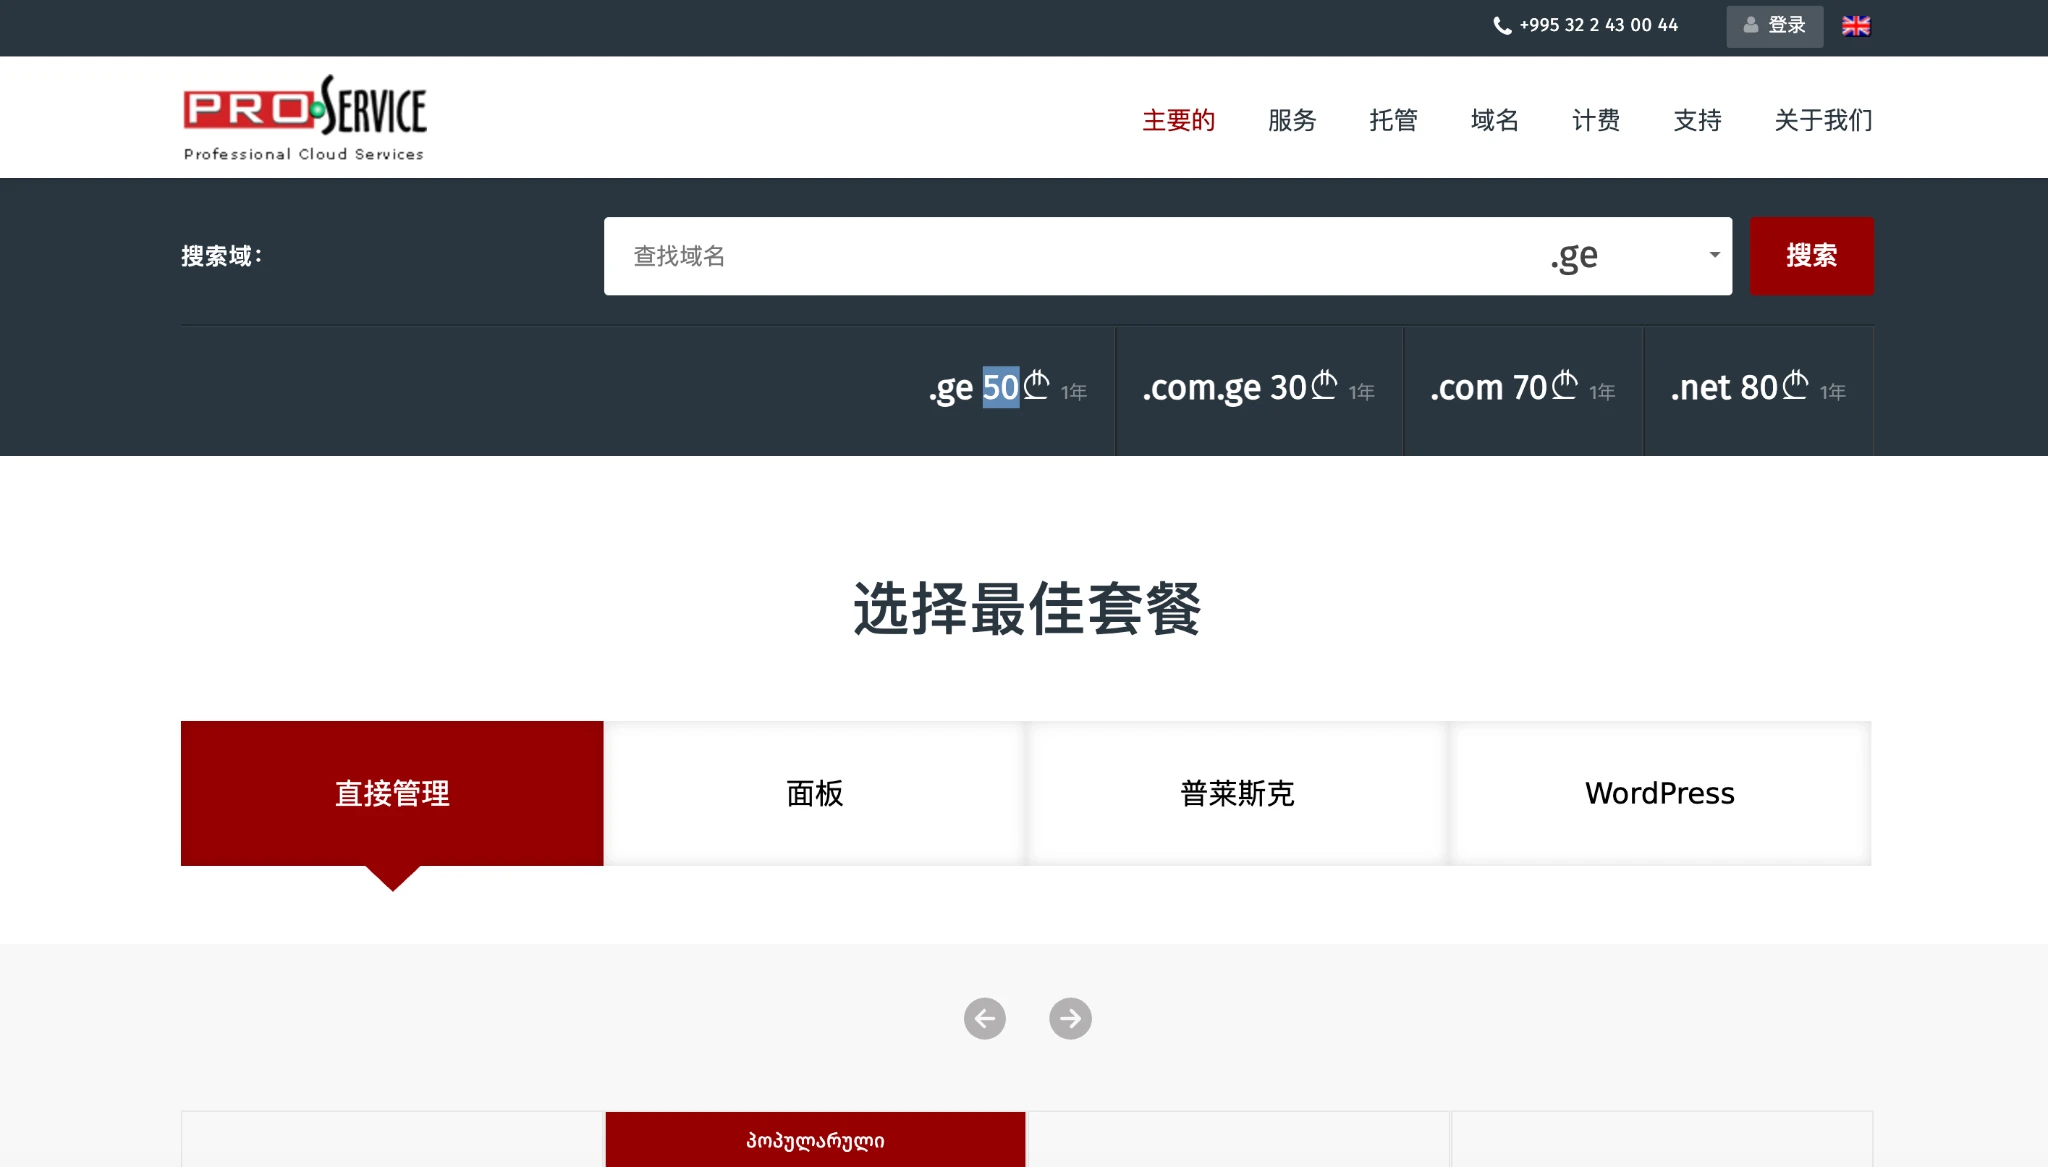
Task: Click the .com.ge 30 price offer
Action: coord(1258,388)
